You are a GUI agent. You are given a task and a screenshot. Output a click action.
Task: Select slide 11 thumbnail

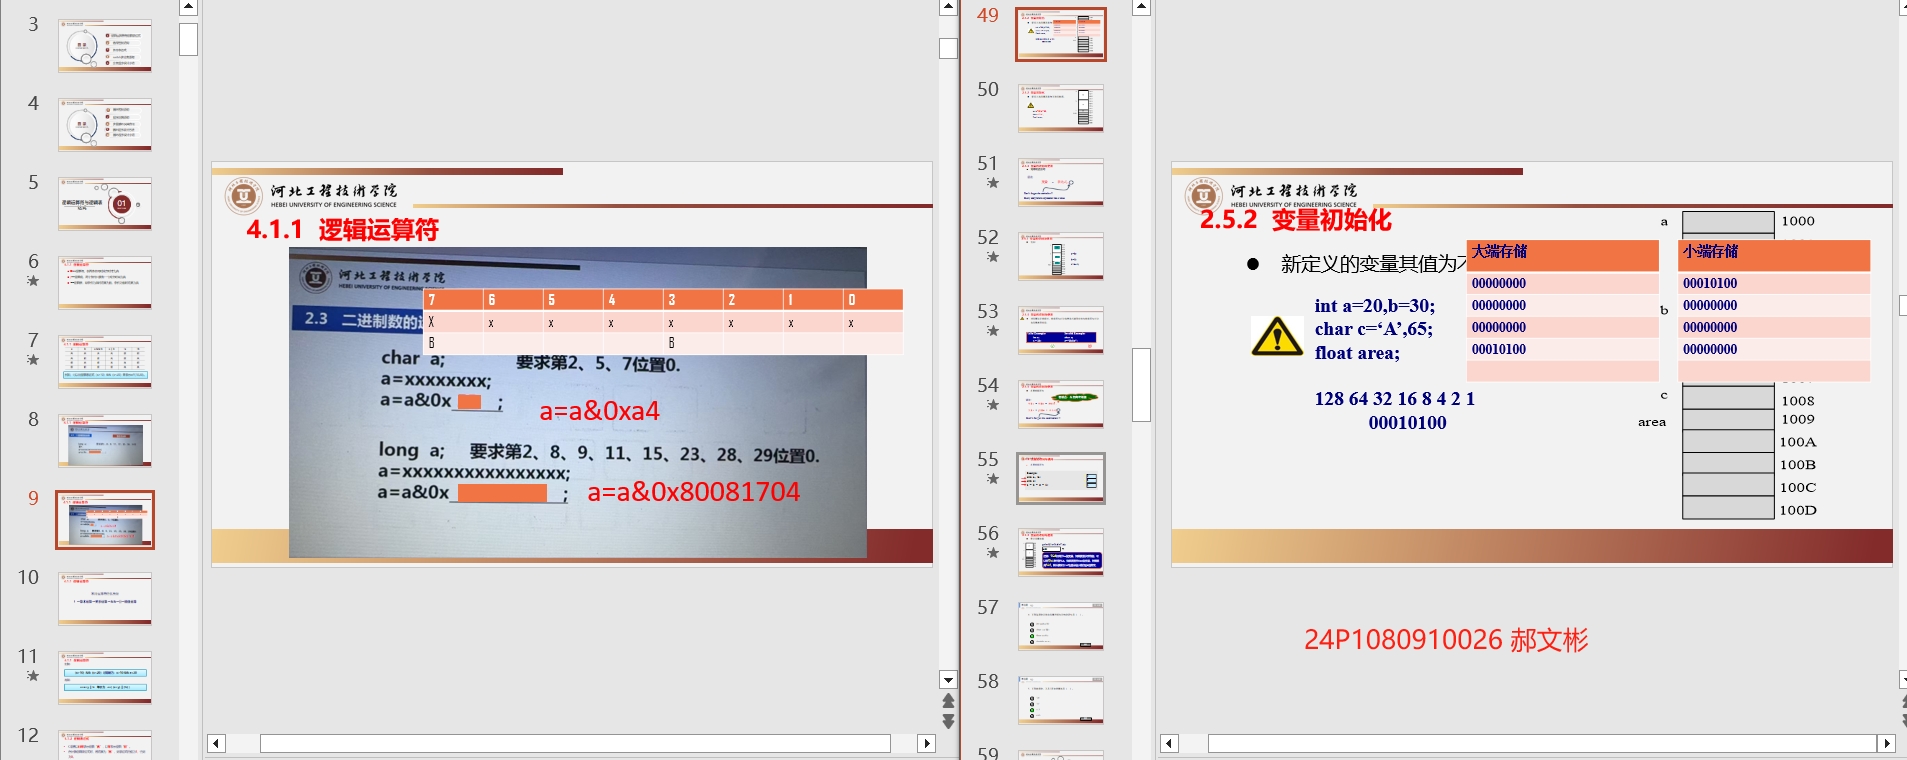105,678
